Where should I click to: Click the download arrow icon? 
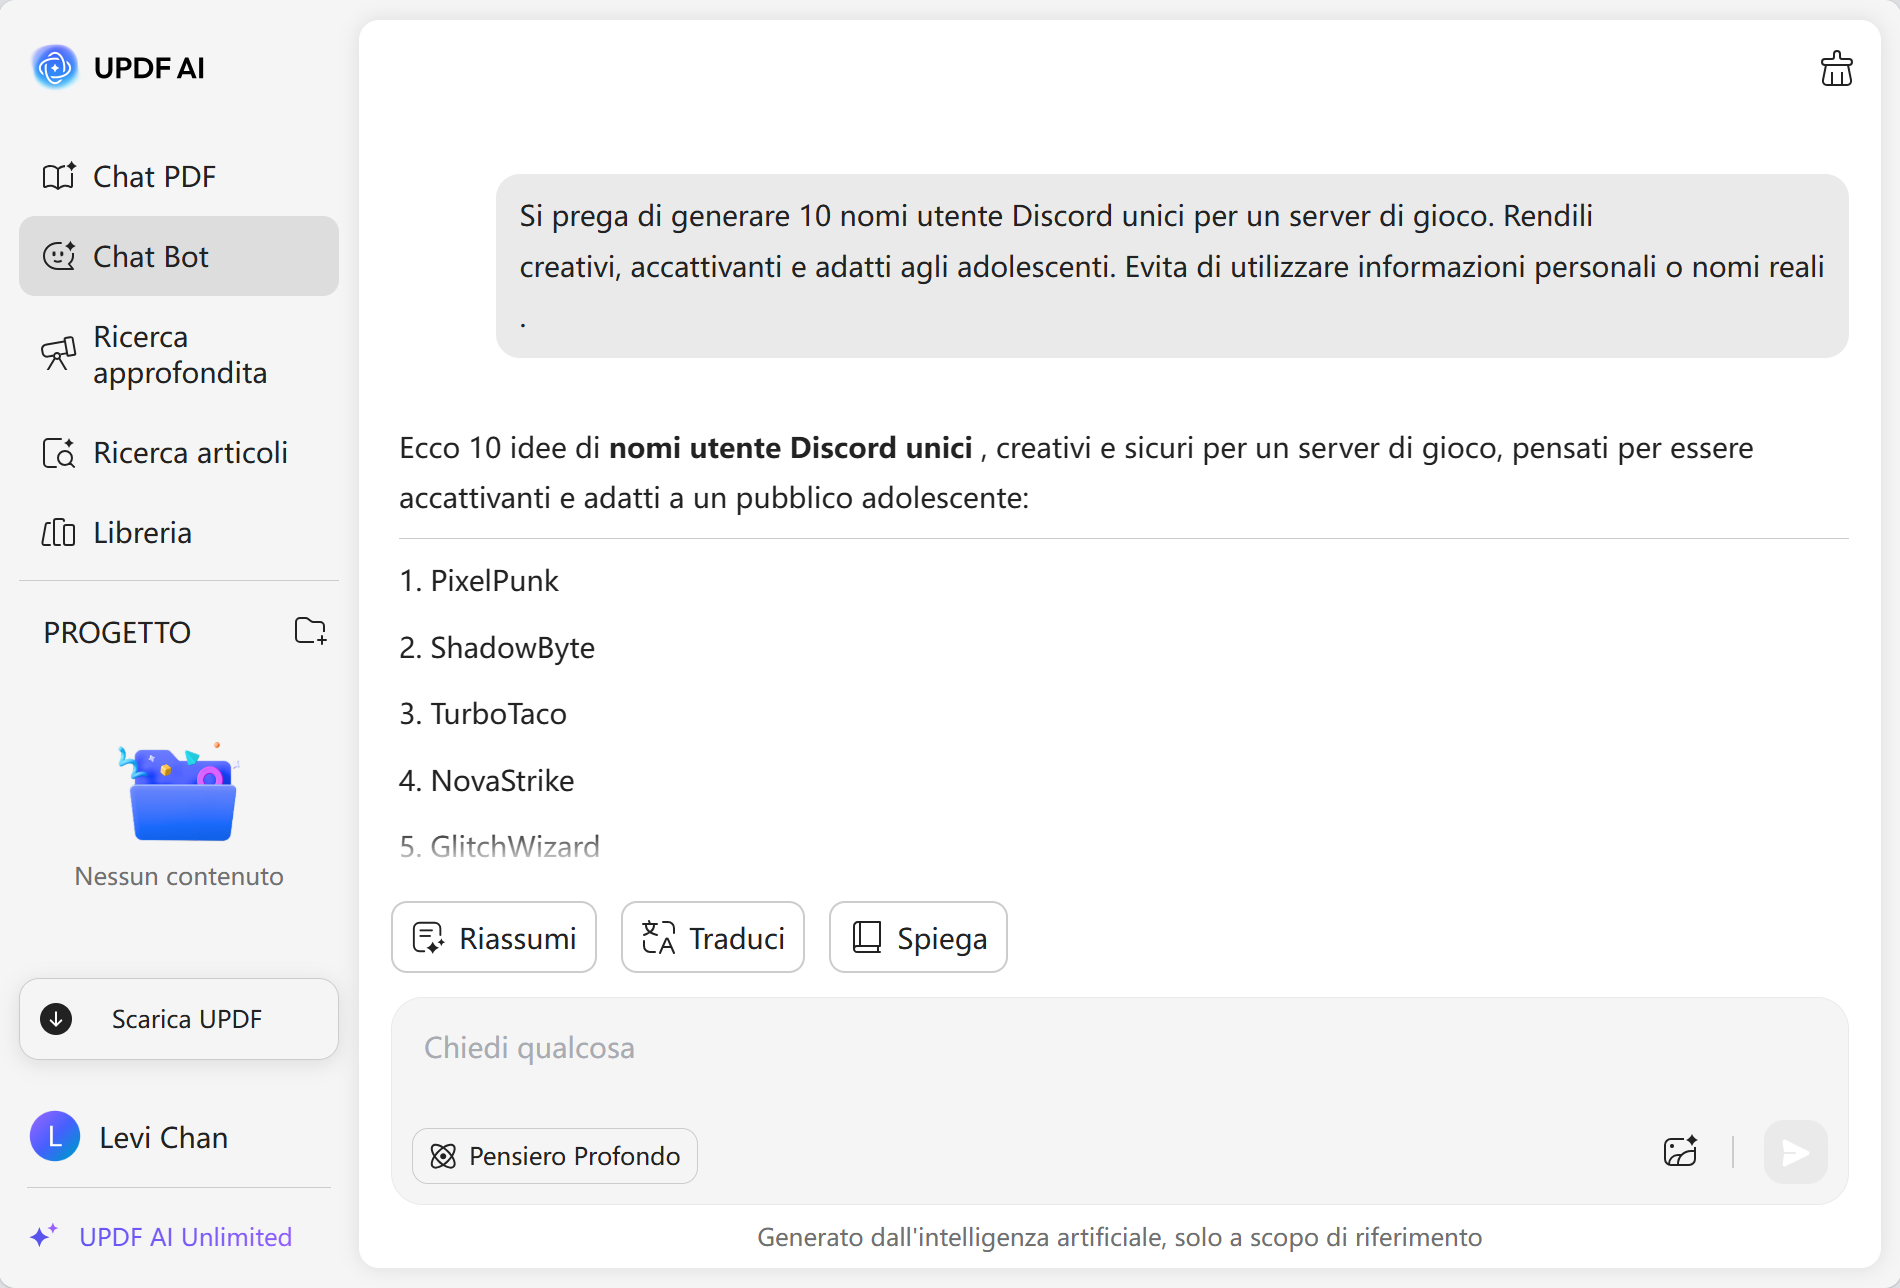point(56,1019)
